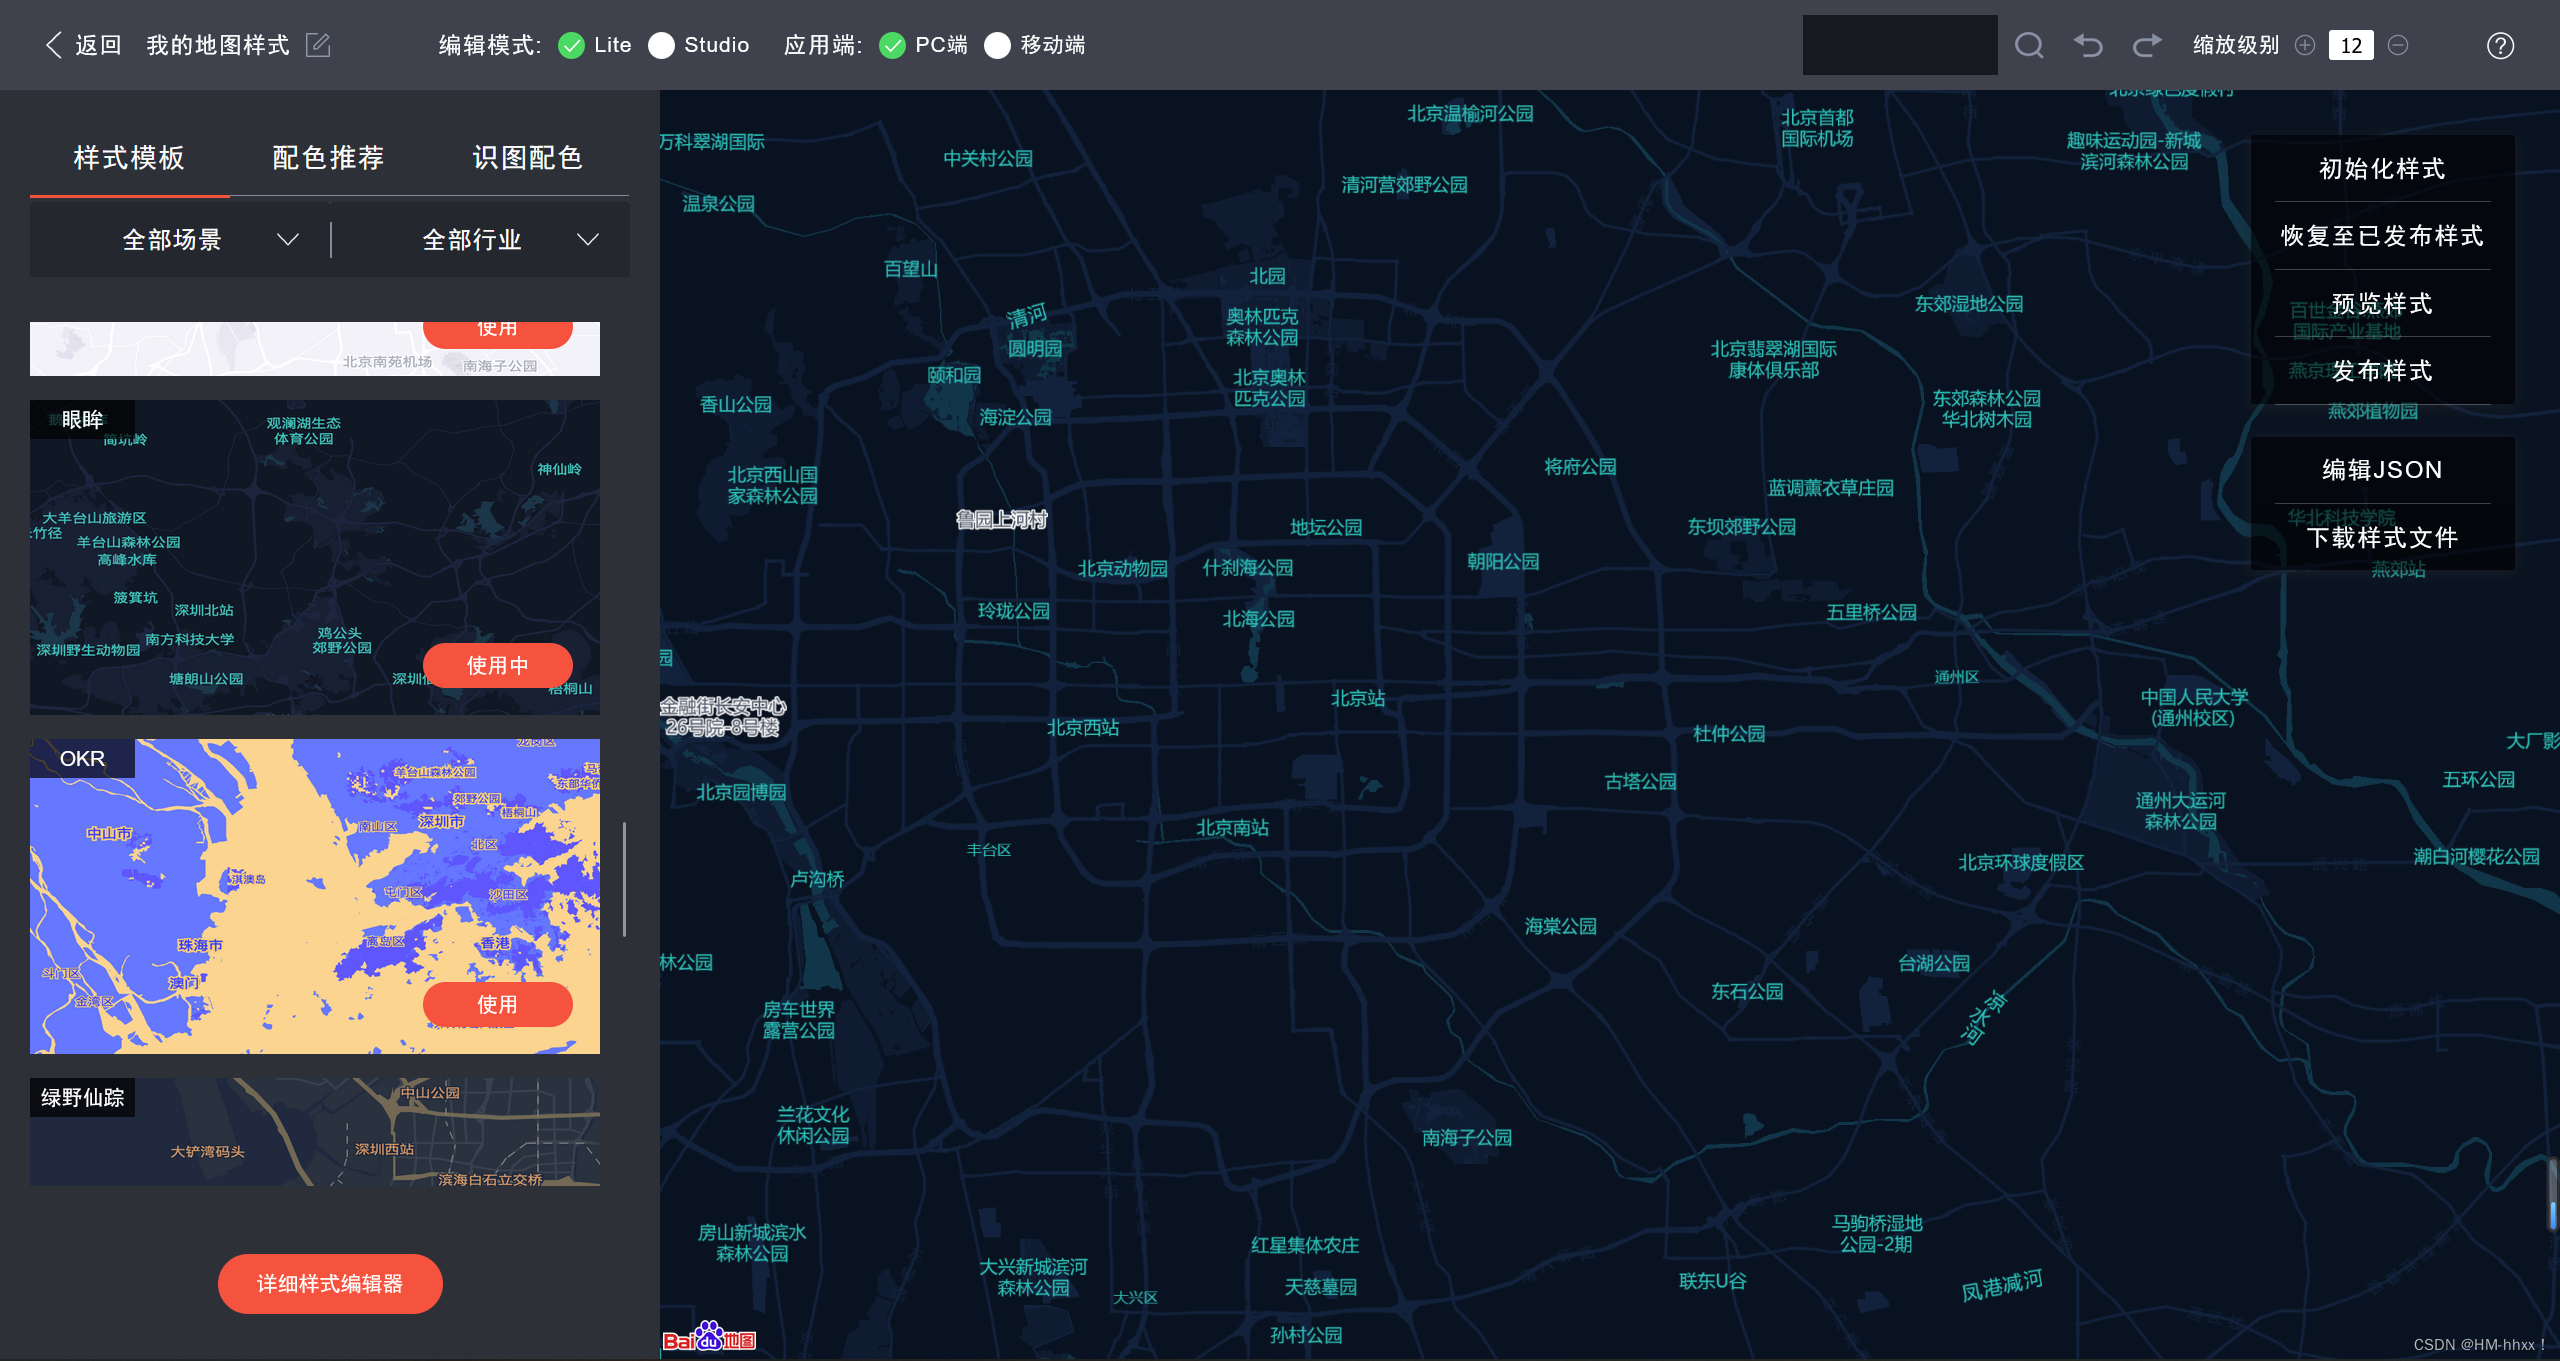This screenshot has height=1361, width=2560.
Task: Switch to 样式模板 tab
Action: [x=129, y=158]
